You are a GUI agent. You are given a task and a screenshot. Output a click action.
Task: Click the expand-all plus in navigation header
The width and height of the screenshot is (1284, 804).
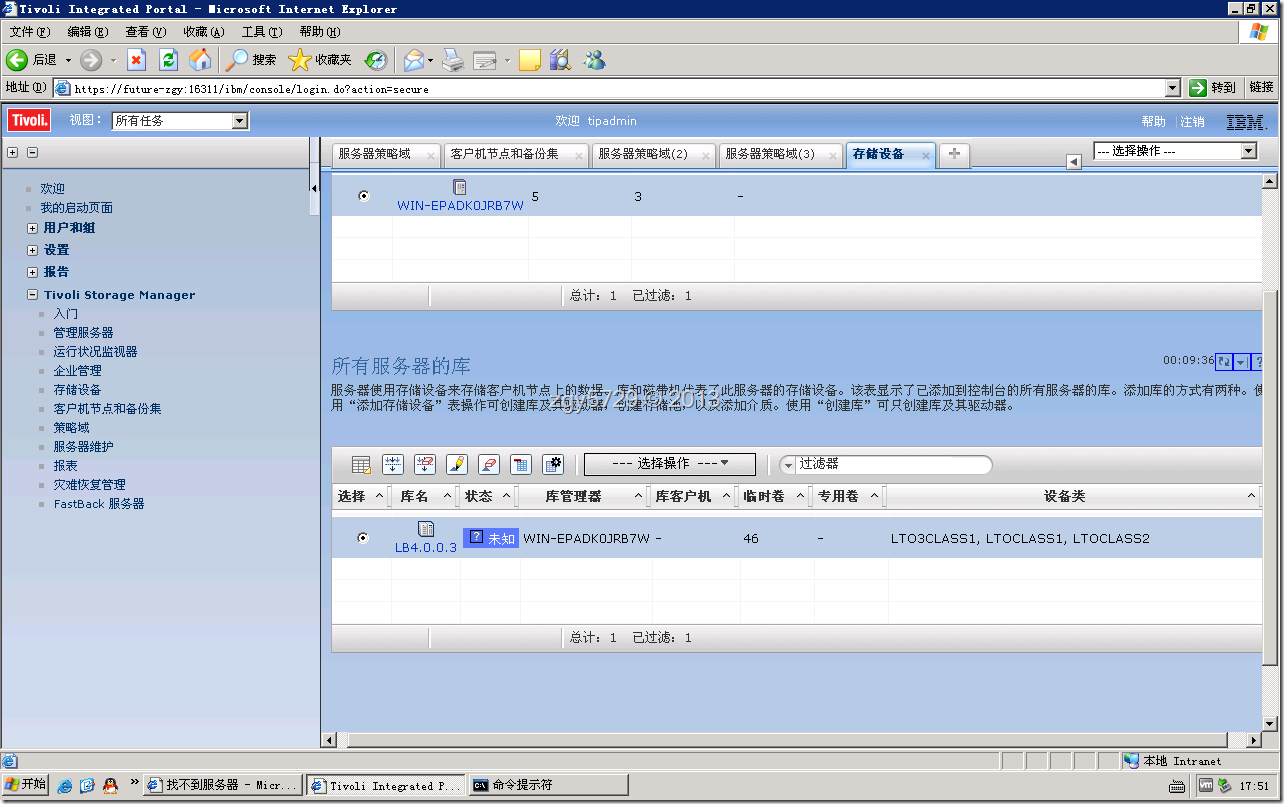13,153
